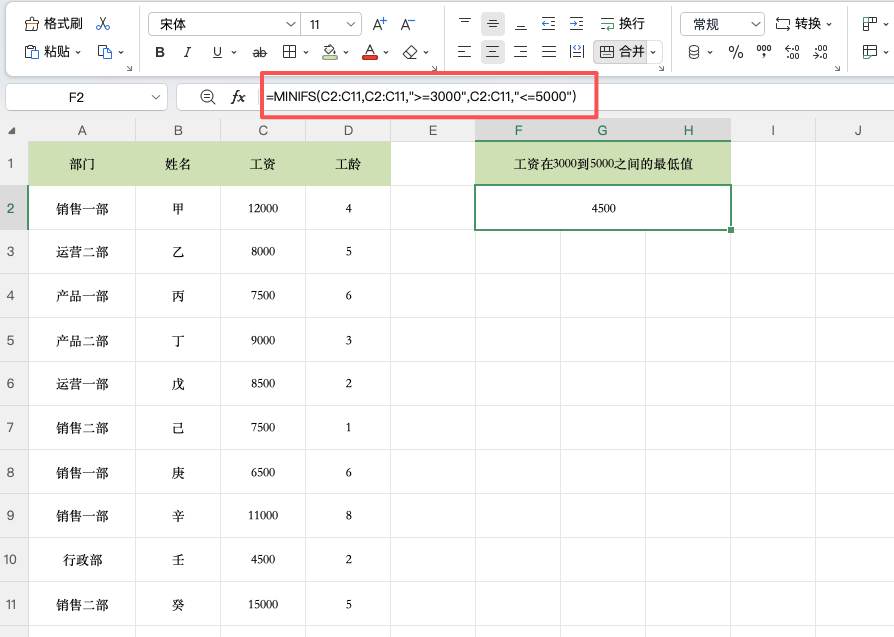The height and width of the screenshot is (637, 894).
Task: Decrease font size with A- icon
Action: (x=408, y=24)
